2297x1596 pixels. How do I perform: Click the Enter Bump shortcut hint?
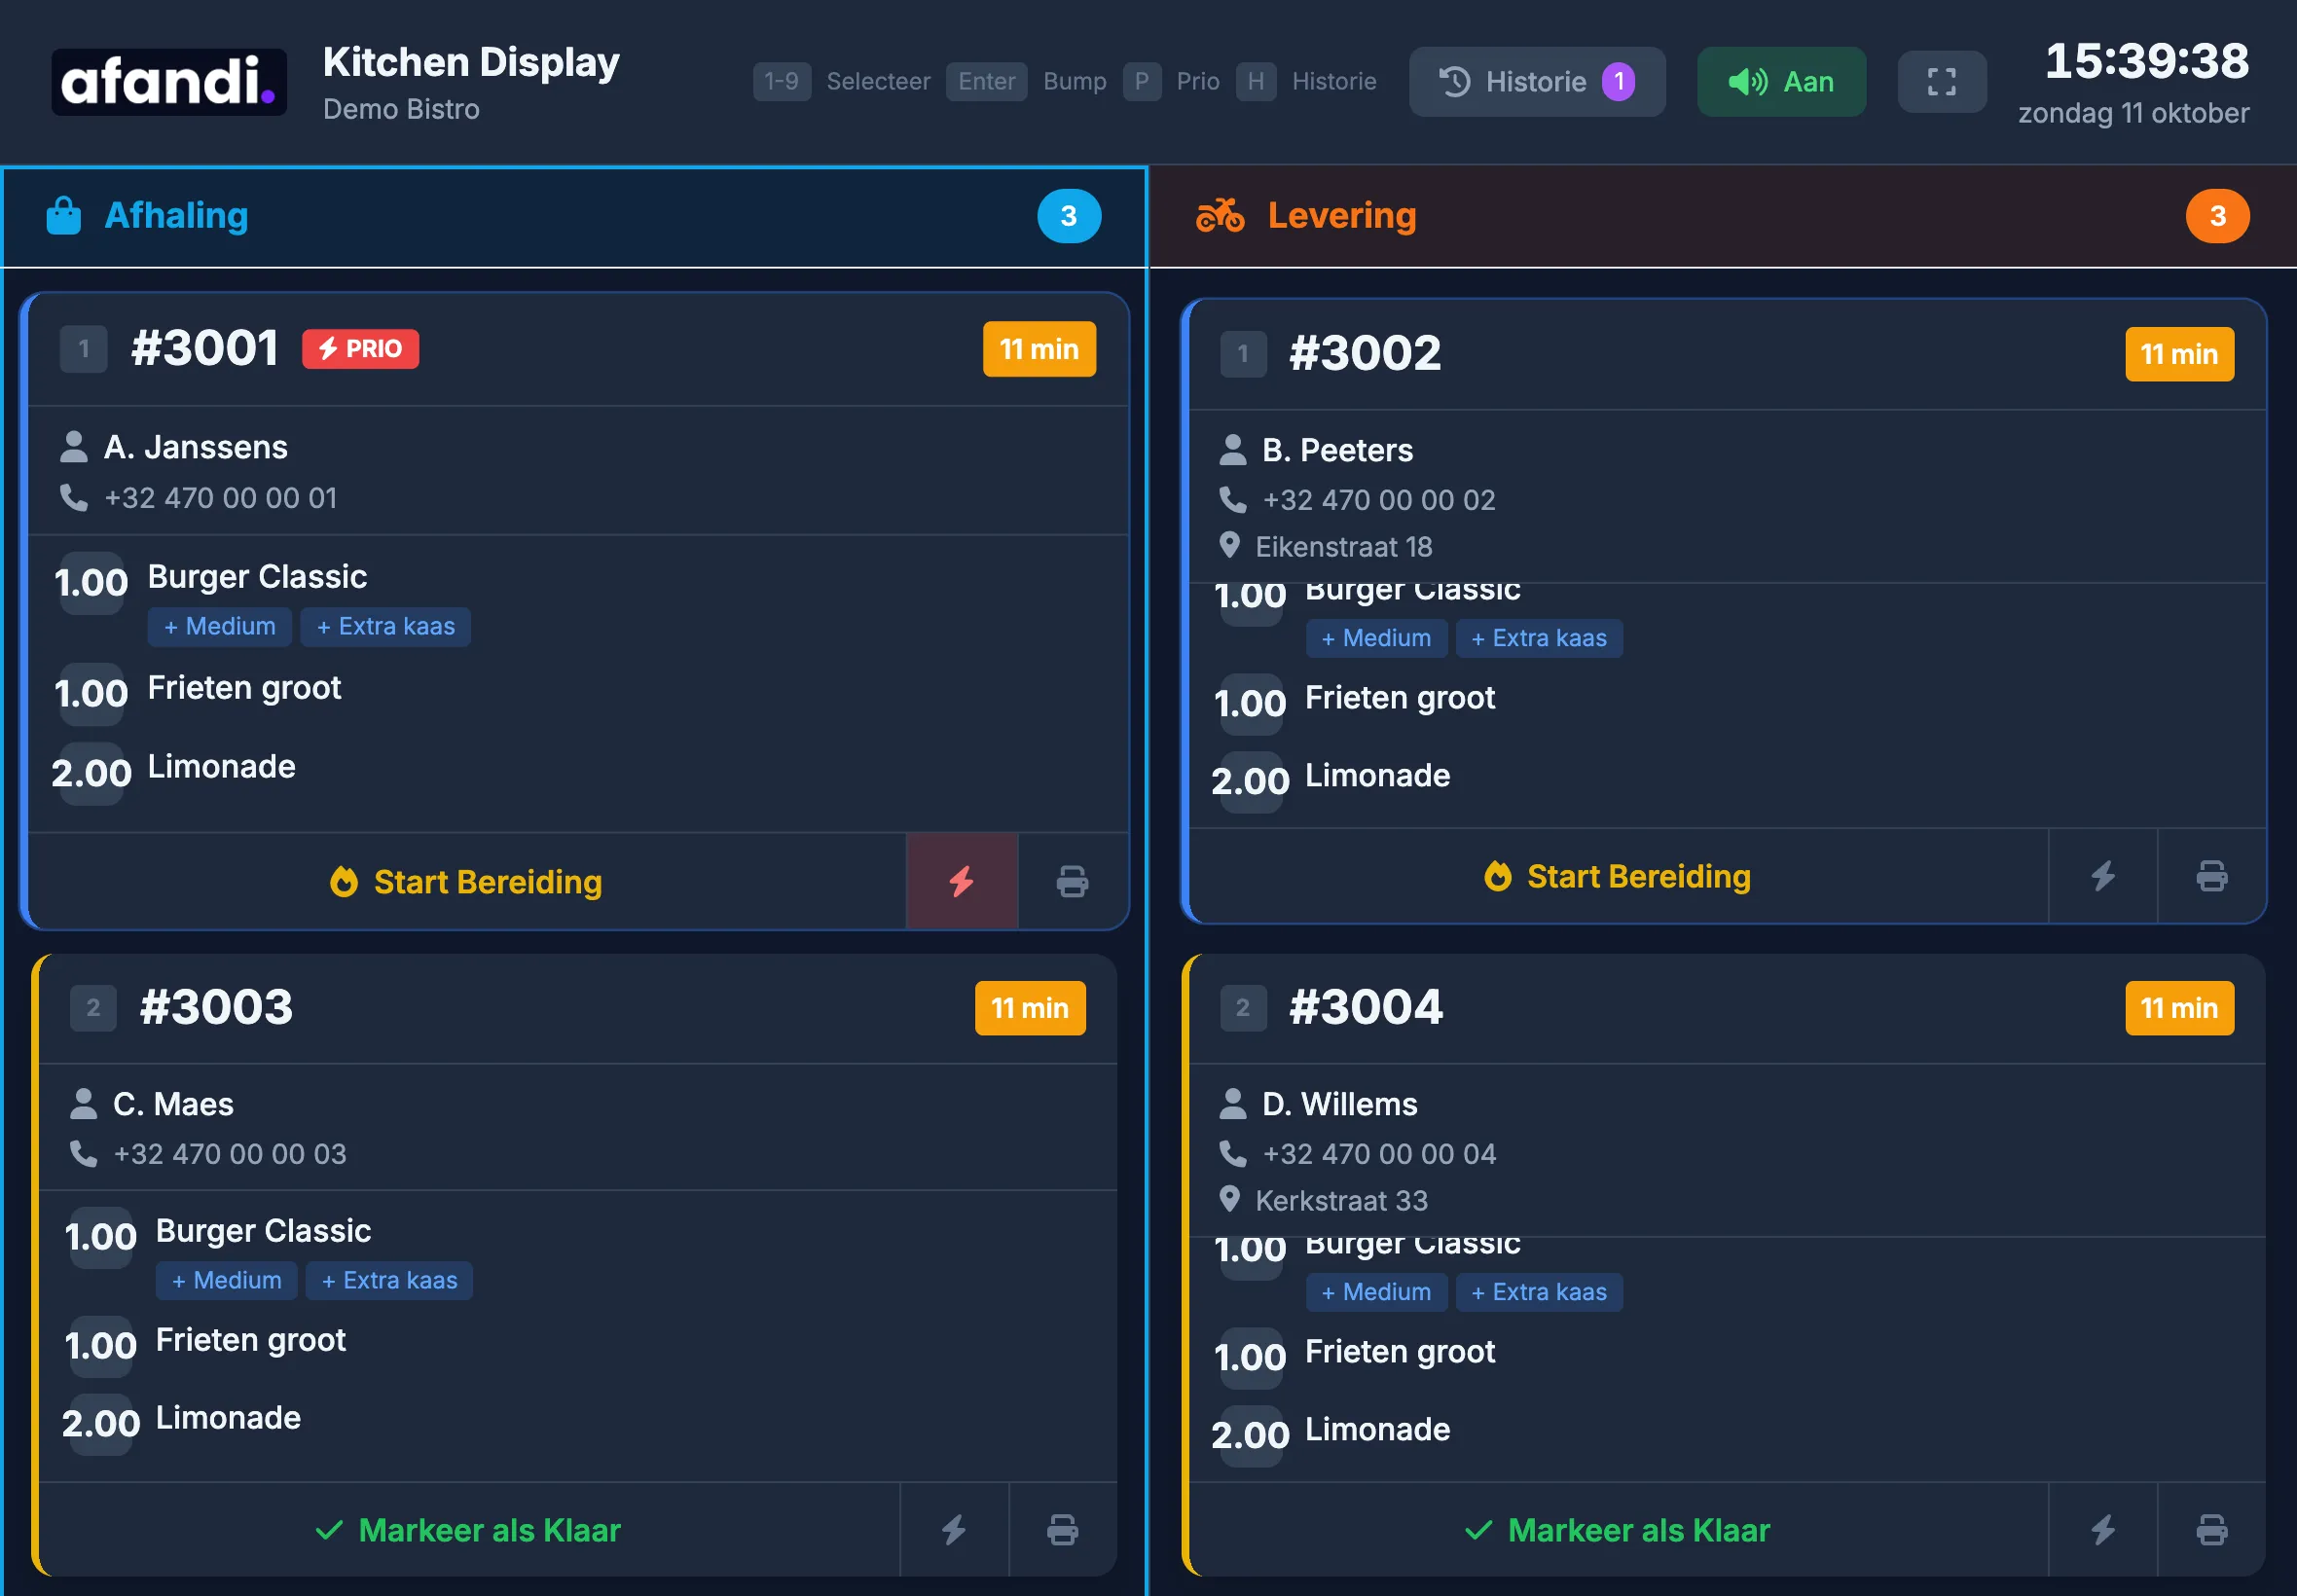click(1026, 81)
